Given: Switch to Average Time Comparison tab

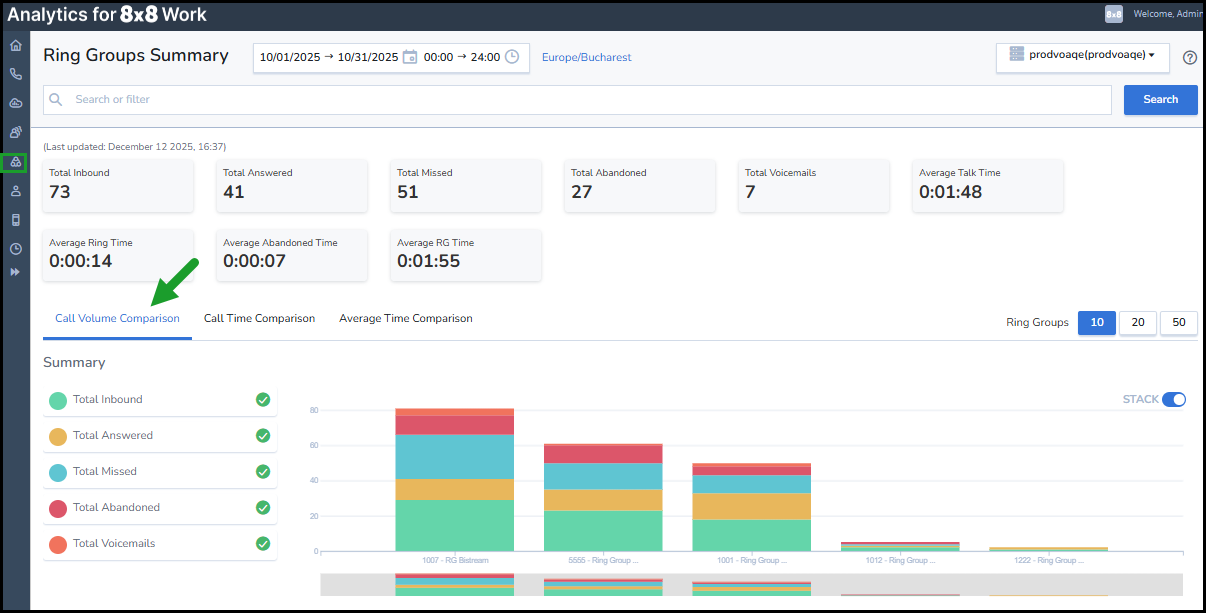Looking at the screenshot, I should [x=405, y=319].
